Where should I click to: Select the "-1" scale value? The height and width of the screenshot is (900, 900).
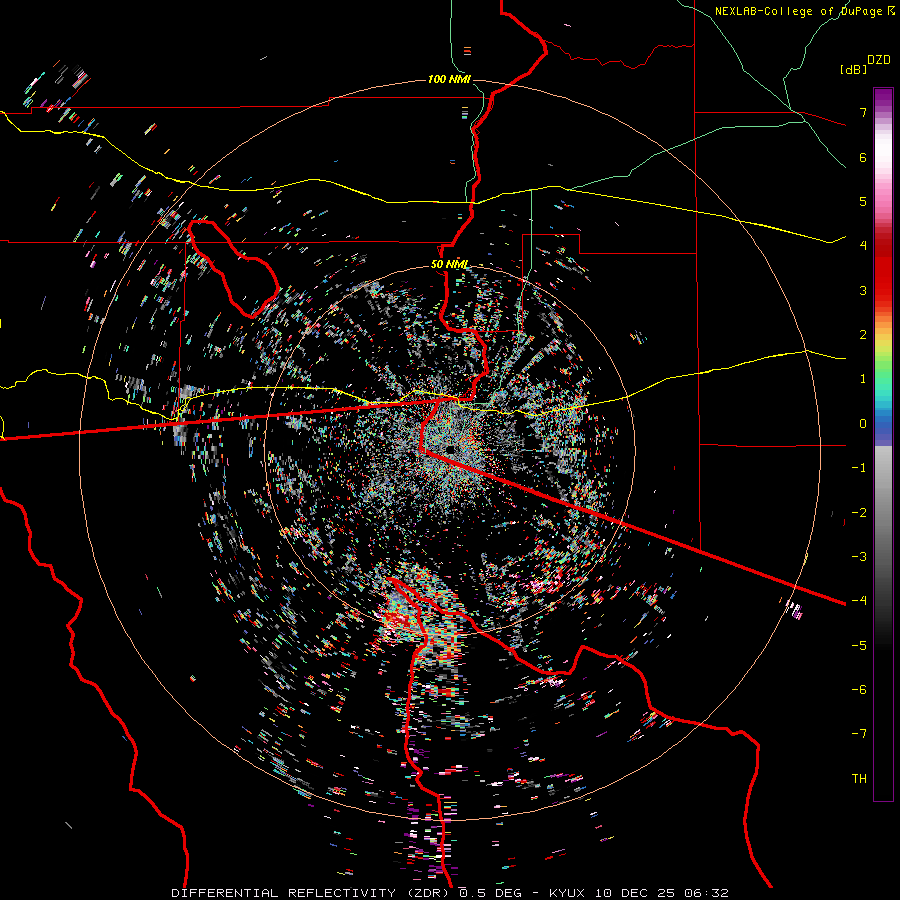pyautogui.click(x=859, y=468)
